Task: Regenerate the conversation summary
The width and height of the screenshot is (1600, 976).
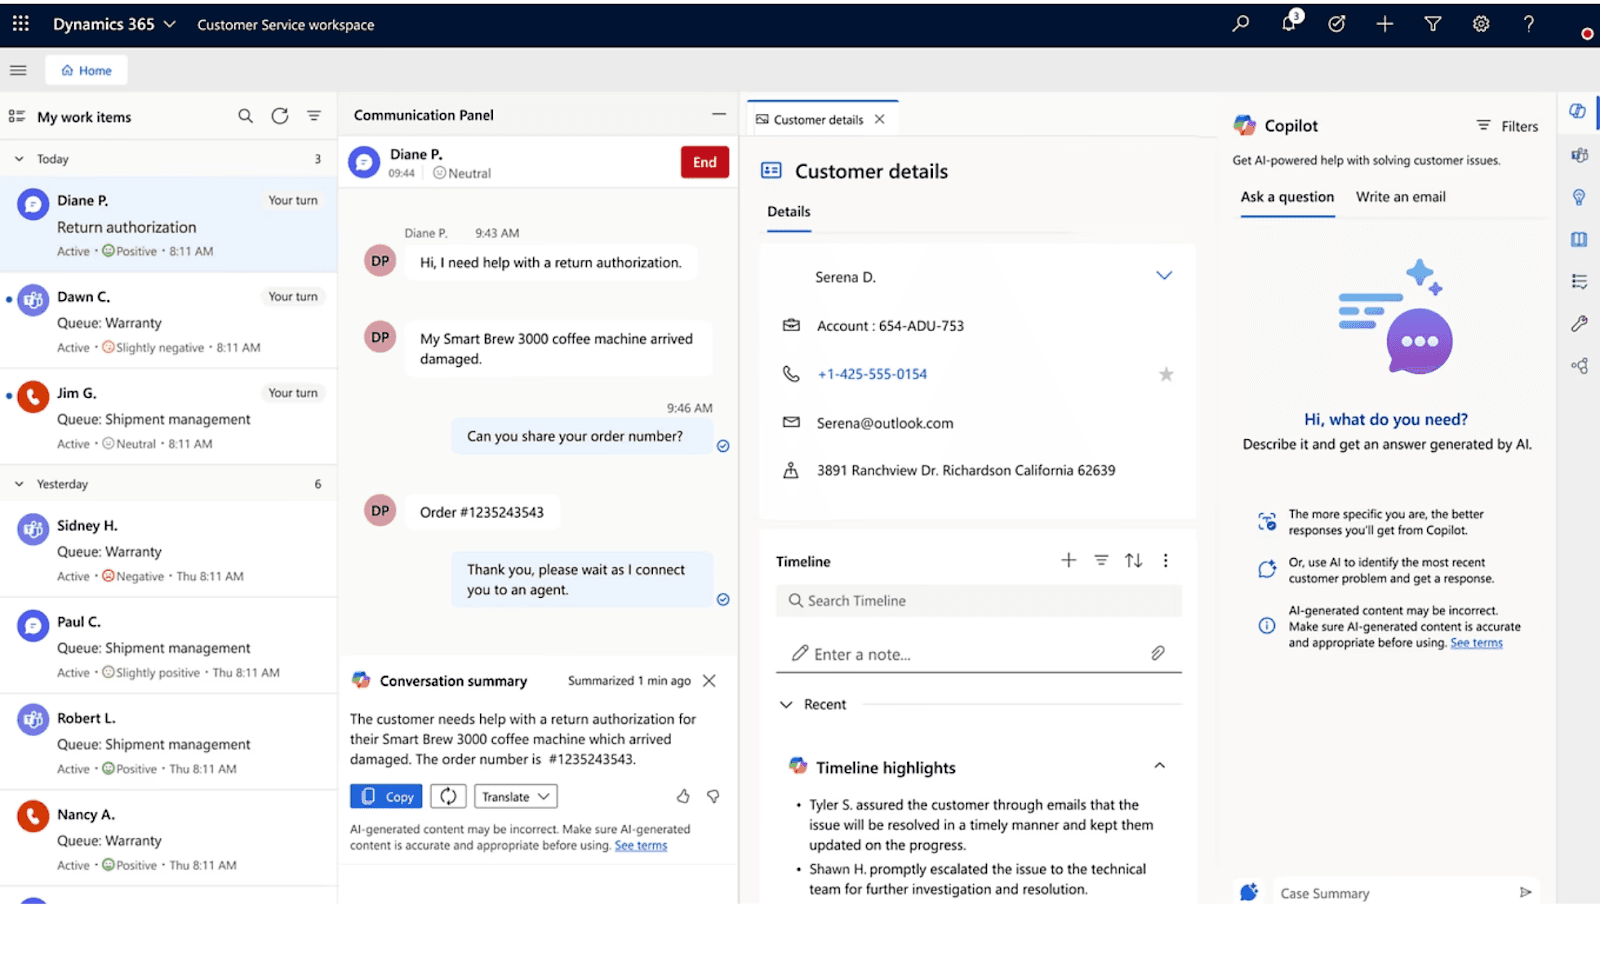Action: point(448,796)
